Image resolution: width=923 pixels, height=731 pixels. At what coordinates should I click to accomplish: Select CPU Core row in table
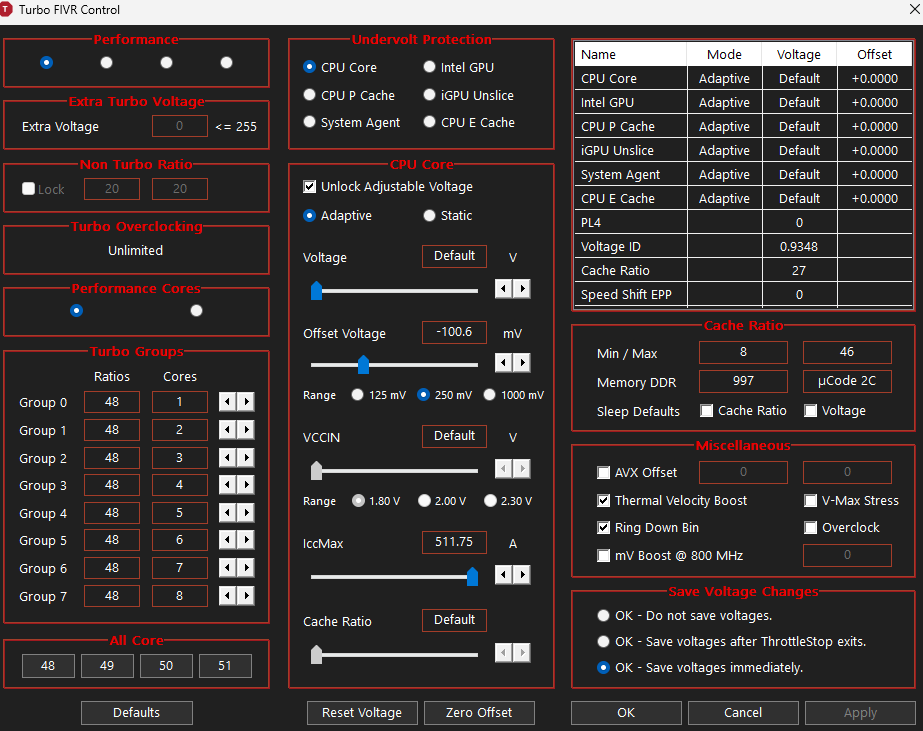[743, 78]
